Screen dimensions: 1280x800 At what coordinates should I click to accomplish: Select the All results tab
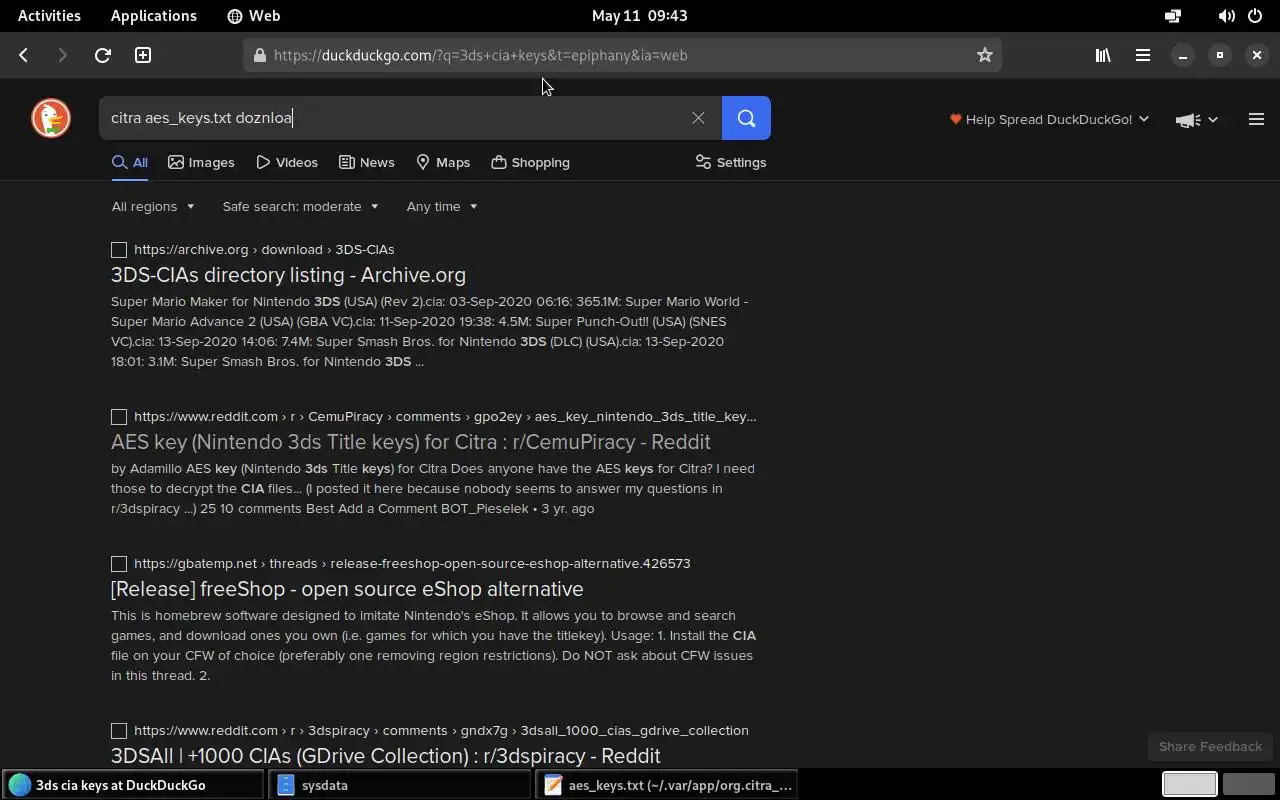coord(130,162)
